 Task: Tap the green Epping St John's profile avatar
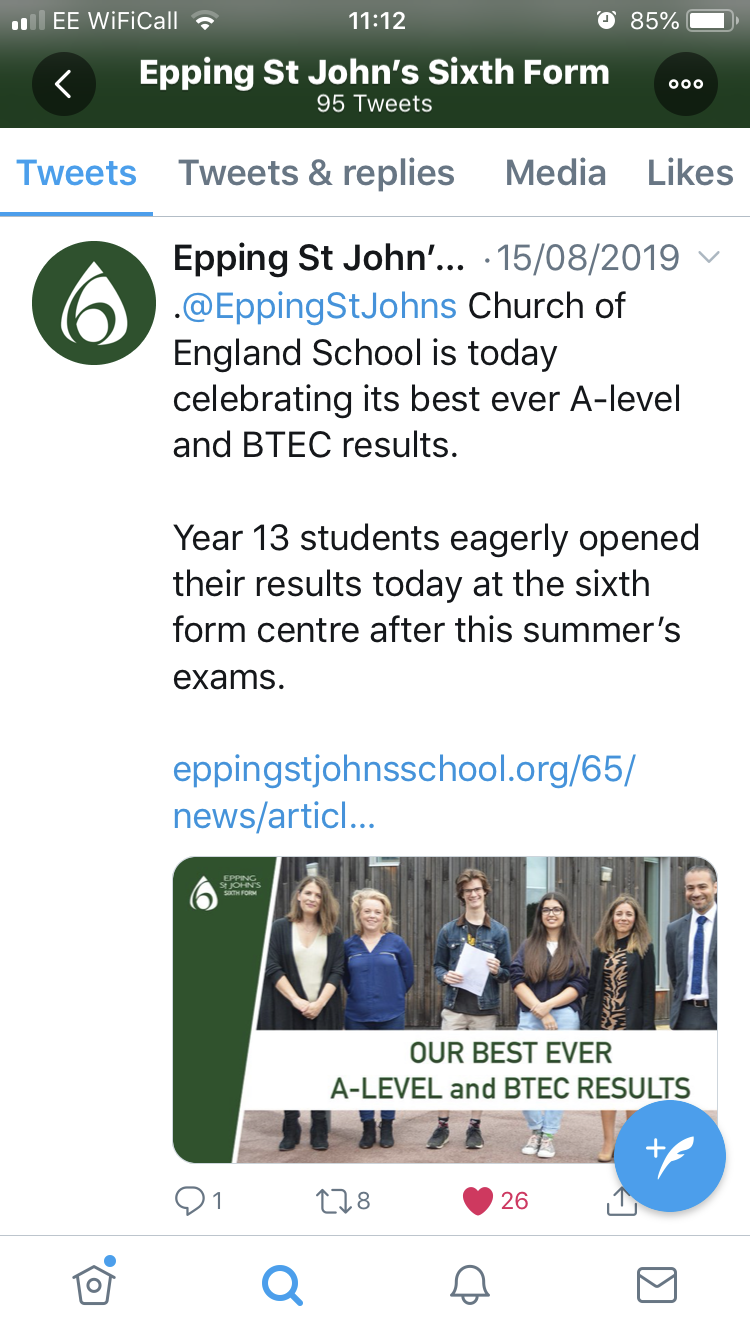[94, 304]
